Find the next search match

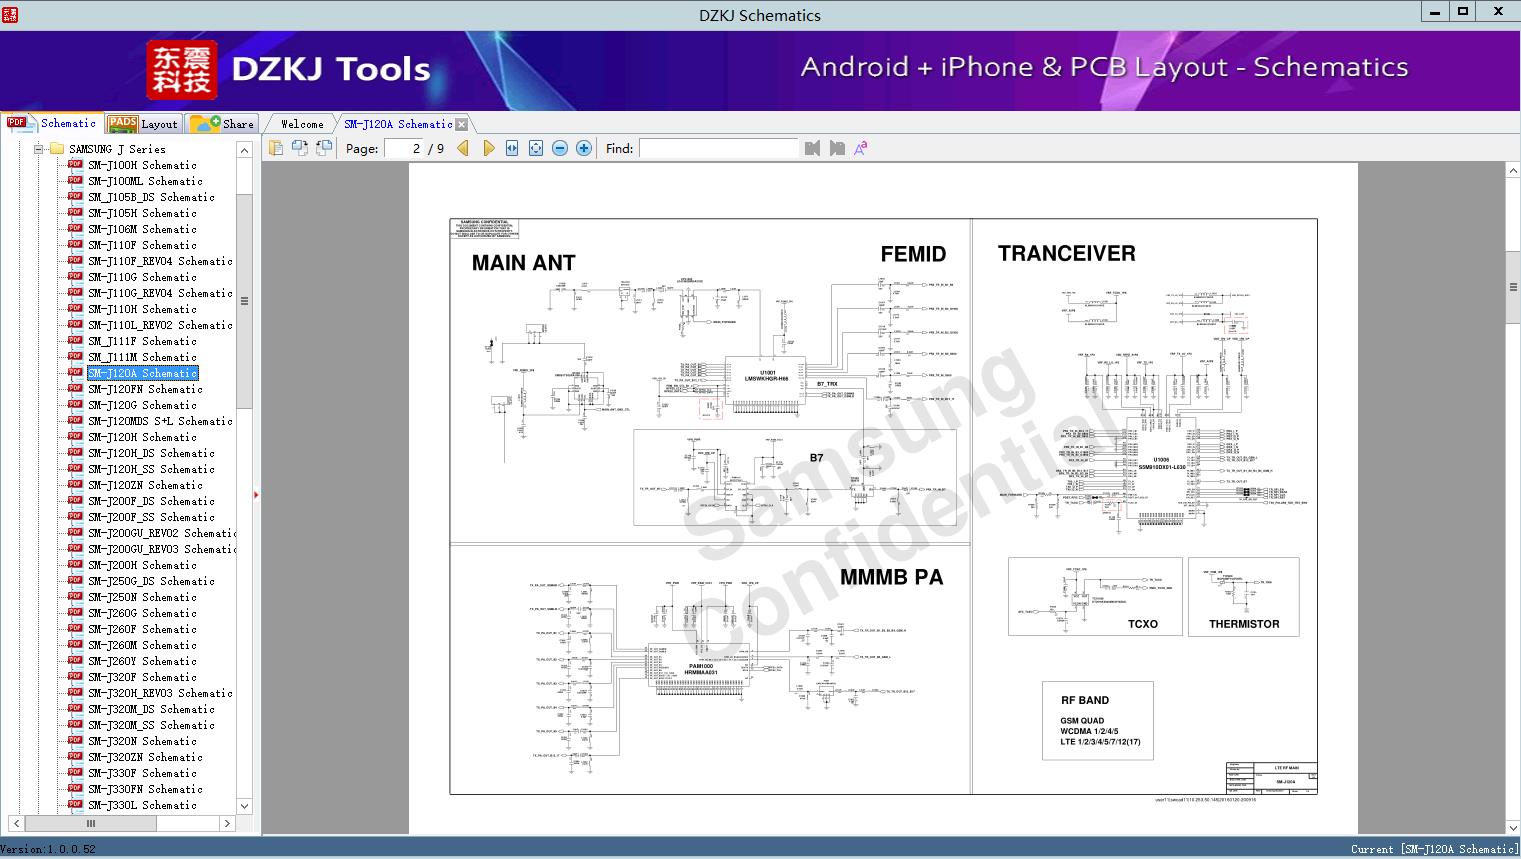837,148
